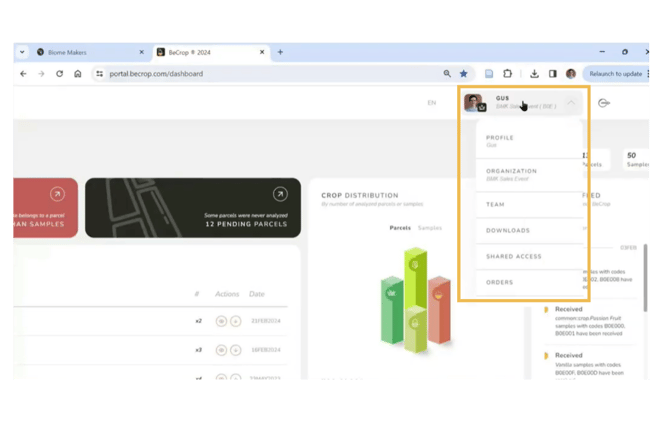This screenshot has width=670, height=426.
Task: Click the download icon in the 16FEB2024 row
Action: pos(236,349)
